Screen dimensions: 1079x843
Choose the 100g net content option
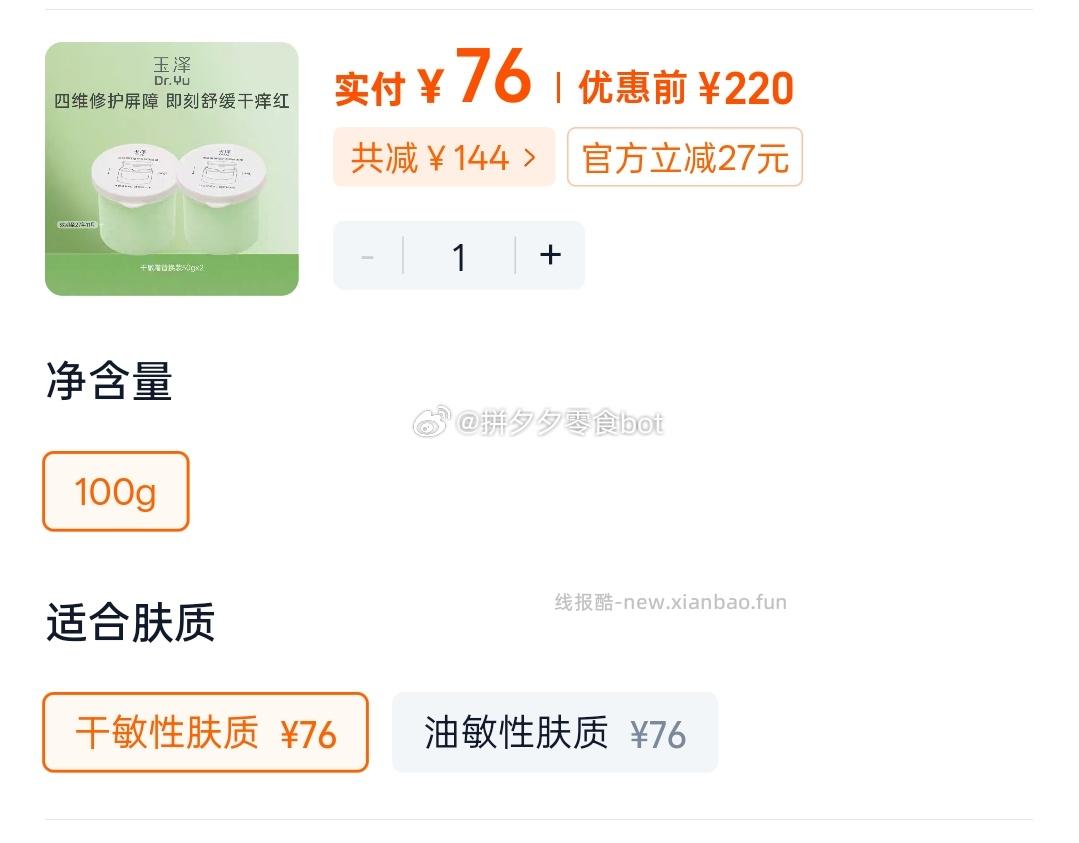[115, 491]
